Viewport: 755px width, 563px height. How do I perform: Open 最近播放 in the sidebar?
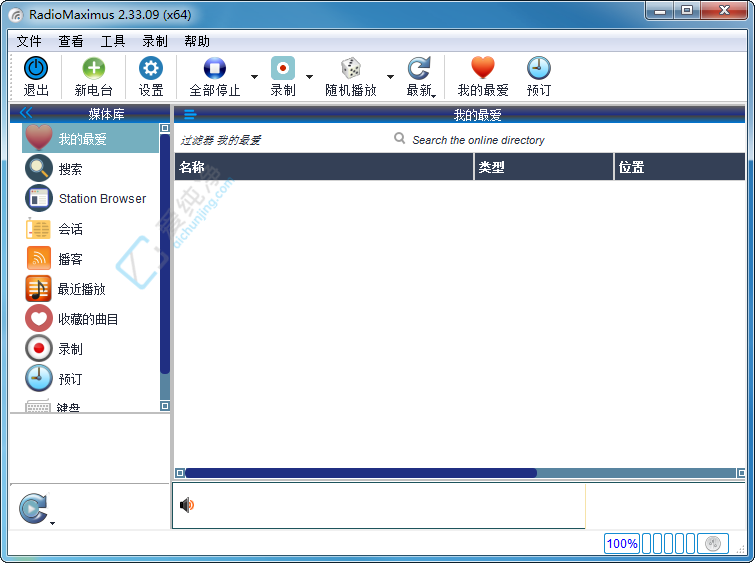[91, 289]
